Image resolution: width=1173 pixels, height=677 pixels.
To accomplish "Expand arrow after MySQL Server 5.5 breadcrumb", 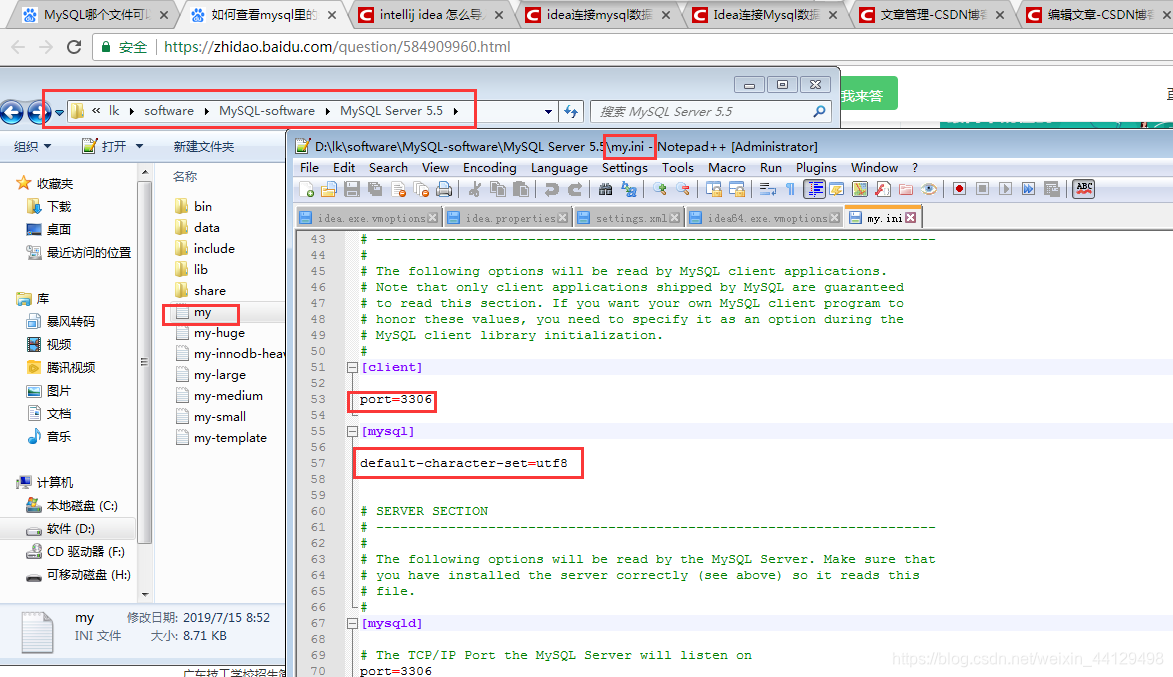I will click(456, 111).
